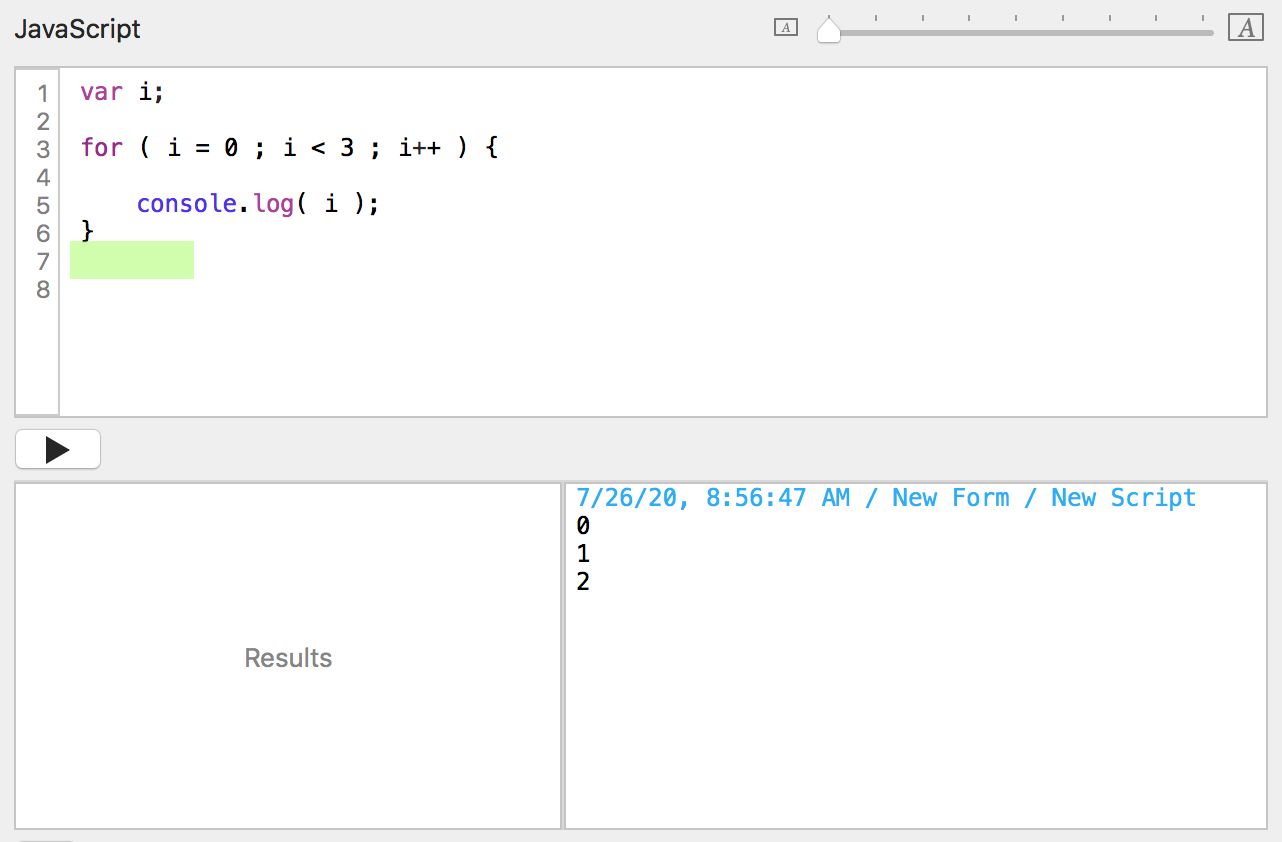Screen dimensions: 1282x842
Task: Click the console output value 0
Action: click(x=583, y=526)
